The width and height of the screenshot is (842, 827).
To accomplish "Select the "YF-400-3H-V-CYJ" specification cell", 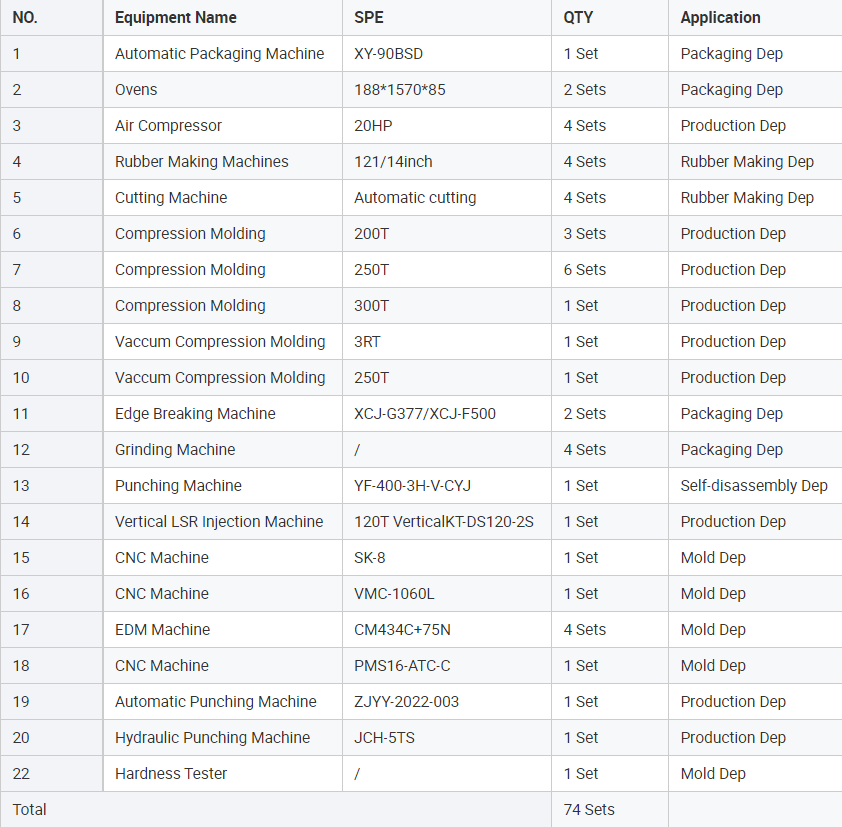I will click(412, 486).
